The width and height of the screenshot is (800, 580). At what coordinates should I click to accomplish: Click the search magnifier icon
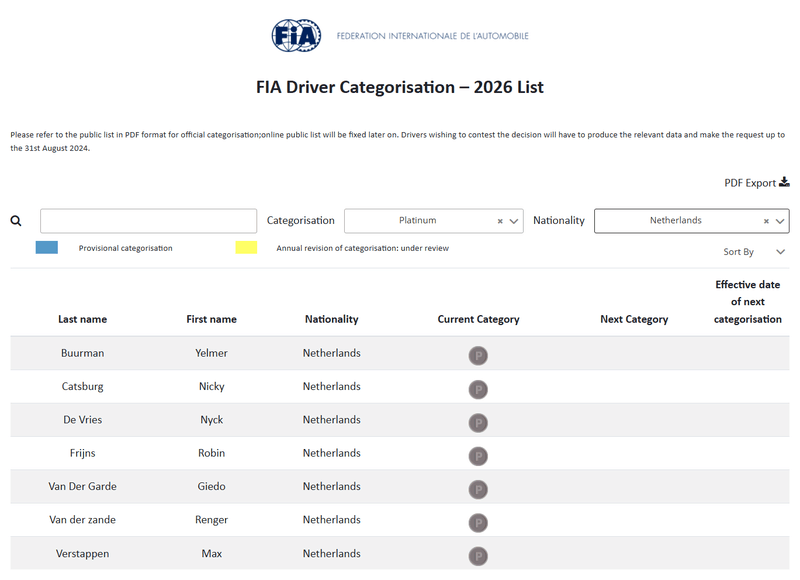(16, 221)
